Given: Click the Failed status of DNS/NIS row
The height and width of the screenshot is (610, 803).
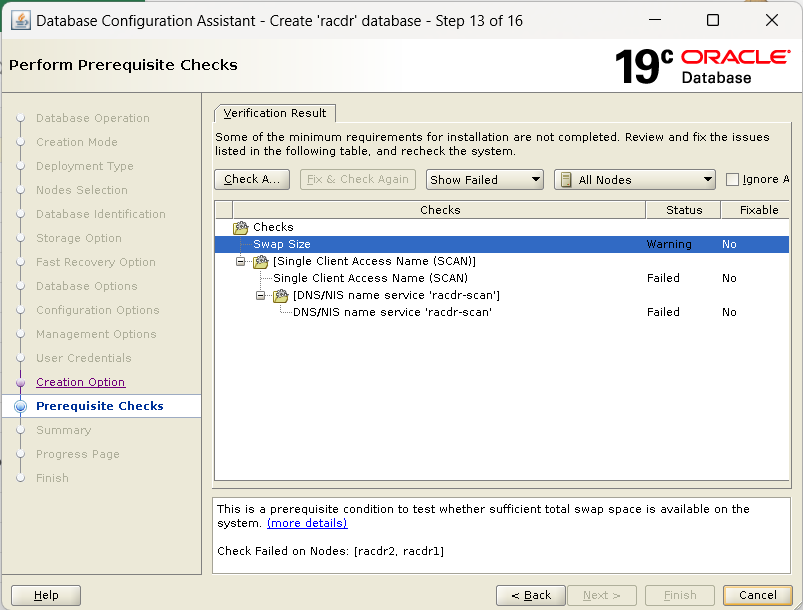Looking at the screenshot, I should (663, 312).
